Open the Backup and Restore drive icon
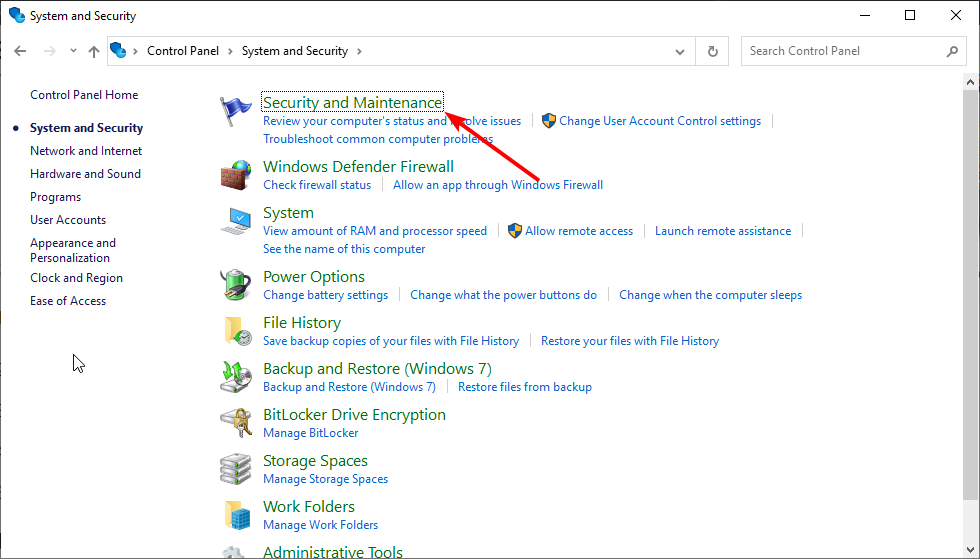The image size is (980, 559). pyautogui.click(x=236, y=377)
